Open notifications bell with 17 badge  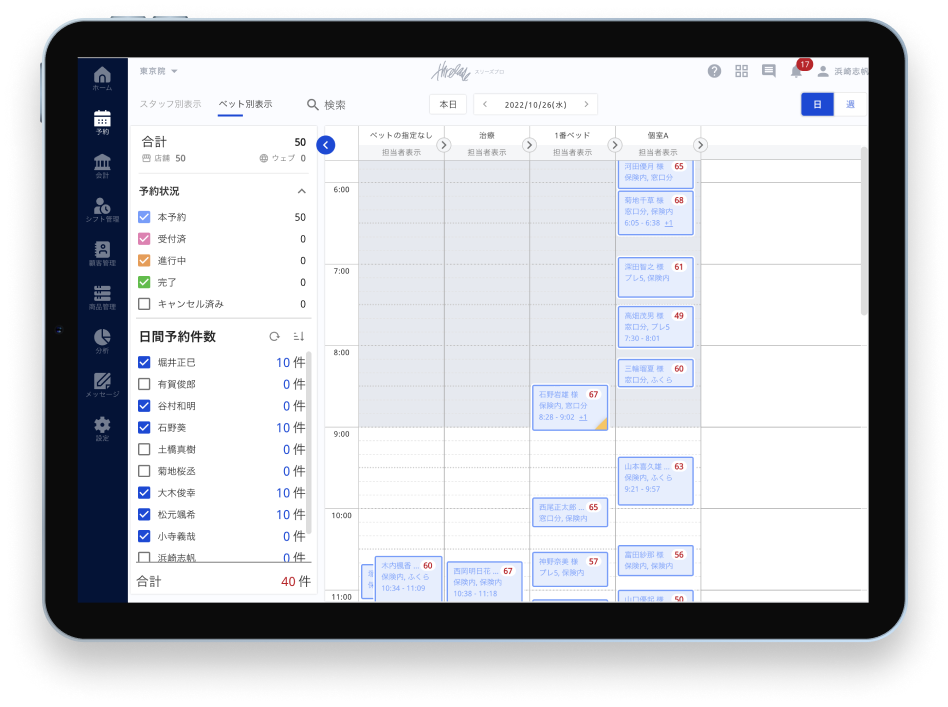[797, 71]
